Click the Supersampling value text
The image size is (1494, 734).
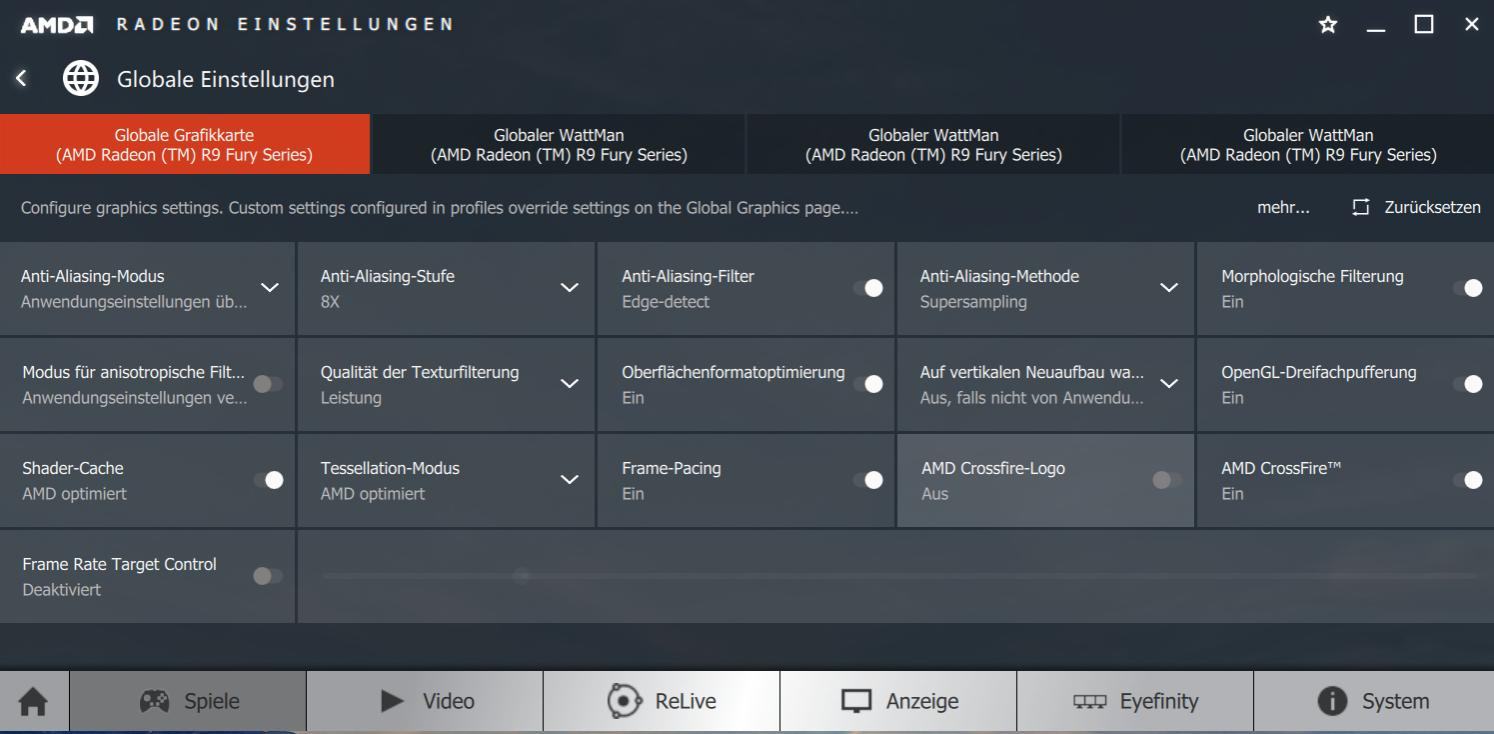coord(973,302)
